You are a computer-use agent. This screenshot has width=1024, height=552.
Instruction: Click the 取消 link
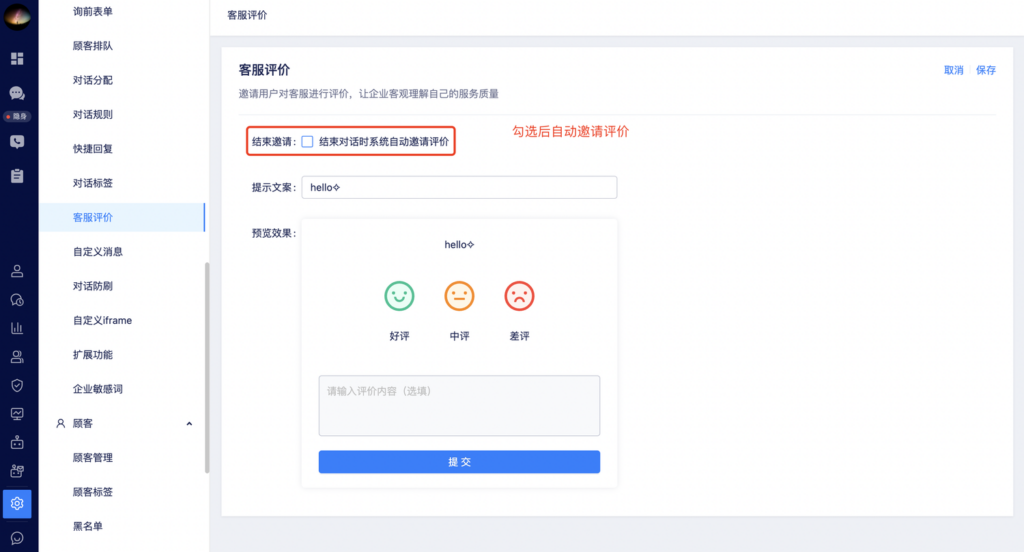(954, 70)
